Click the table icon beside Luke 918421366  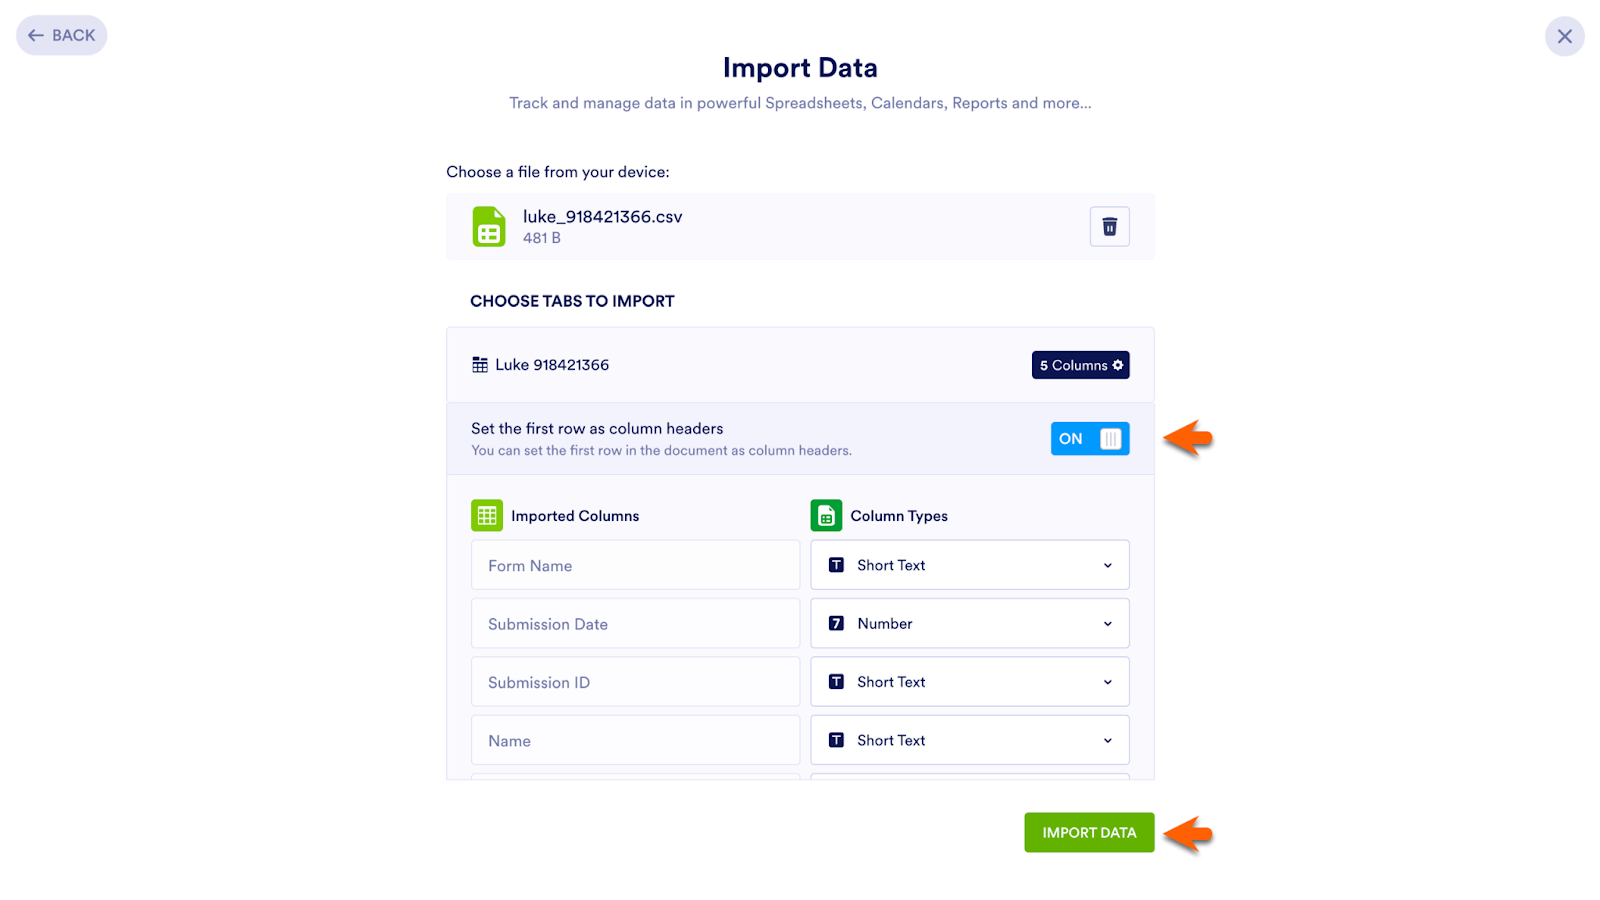(x=480, y=365)
